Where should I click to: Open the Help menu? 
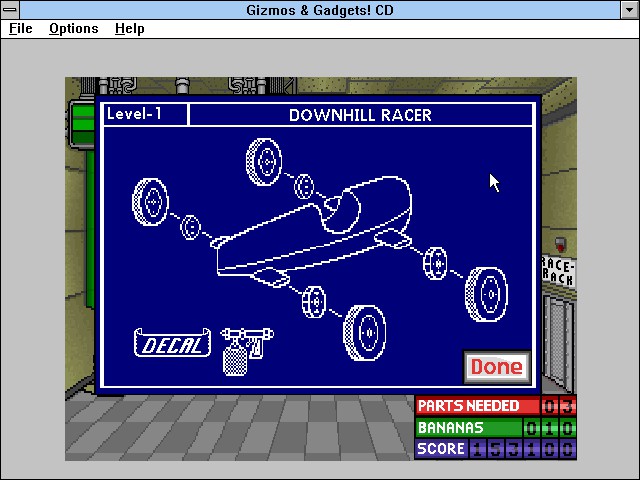coord(129,29)
